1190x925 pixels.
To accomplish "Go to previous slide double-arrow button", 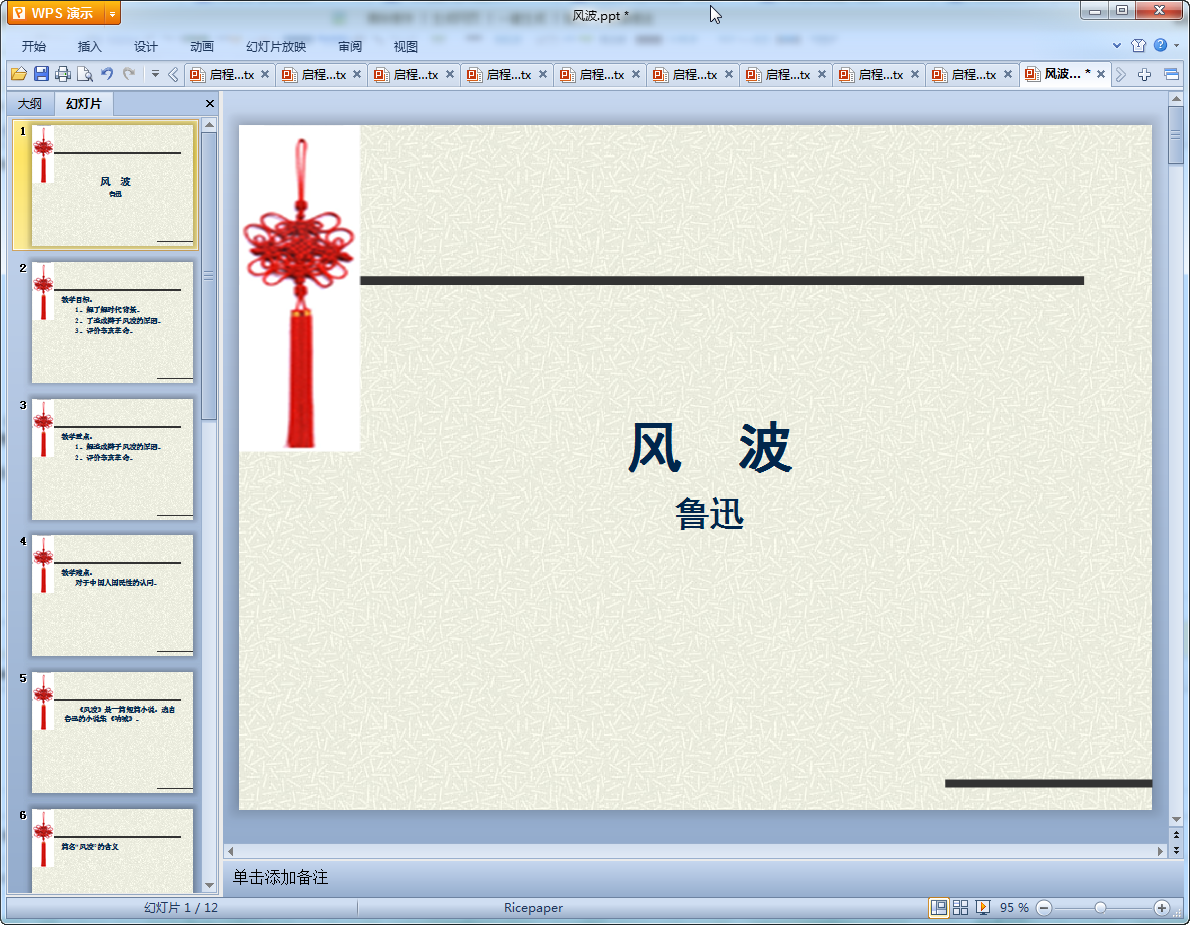I will pos(1176,835).
